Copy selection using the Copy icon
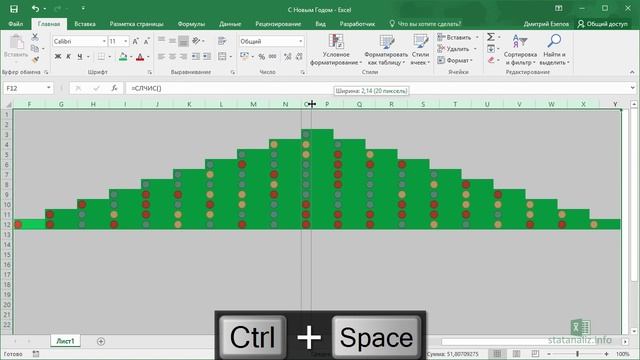640x360 pixels. (35, 49)
